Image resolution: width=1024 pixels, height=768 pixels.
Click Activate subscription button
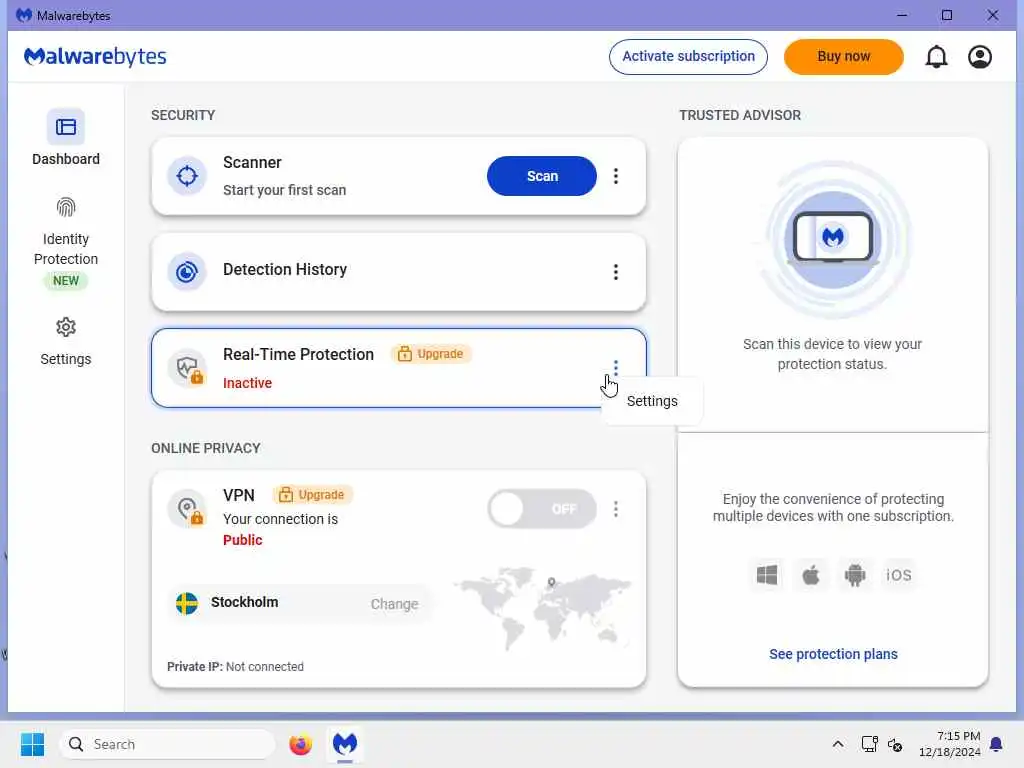coord(688,57)
